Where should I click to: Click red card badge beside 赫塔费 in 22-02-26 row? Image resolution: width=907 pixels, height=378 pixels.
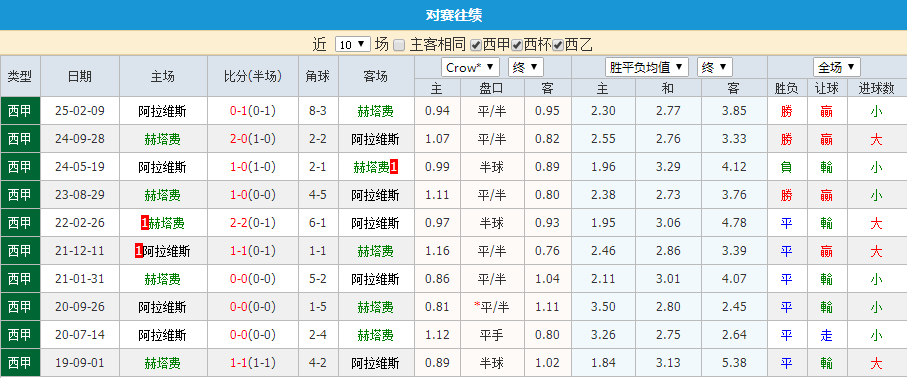[145, 223]
